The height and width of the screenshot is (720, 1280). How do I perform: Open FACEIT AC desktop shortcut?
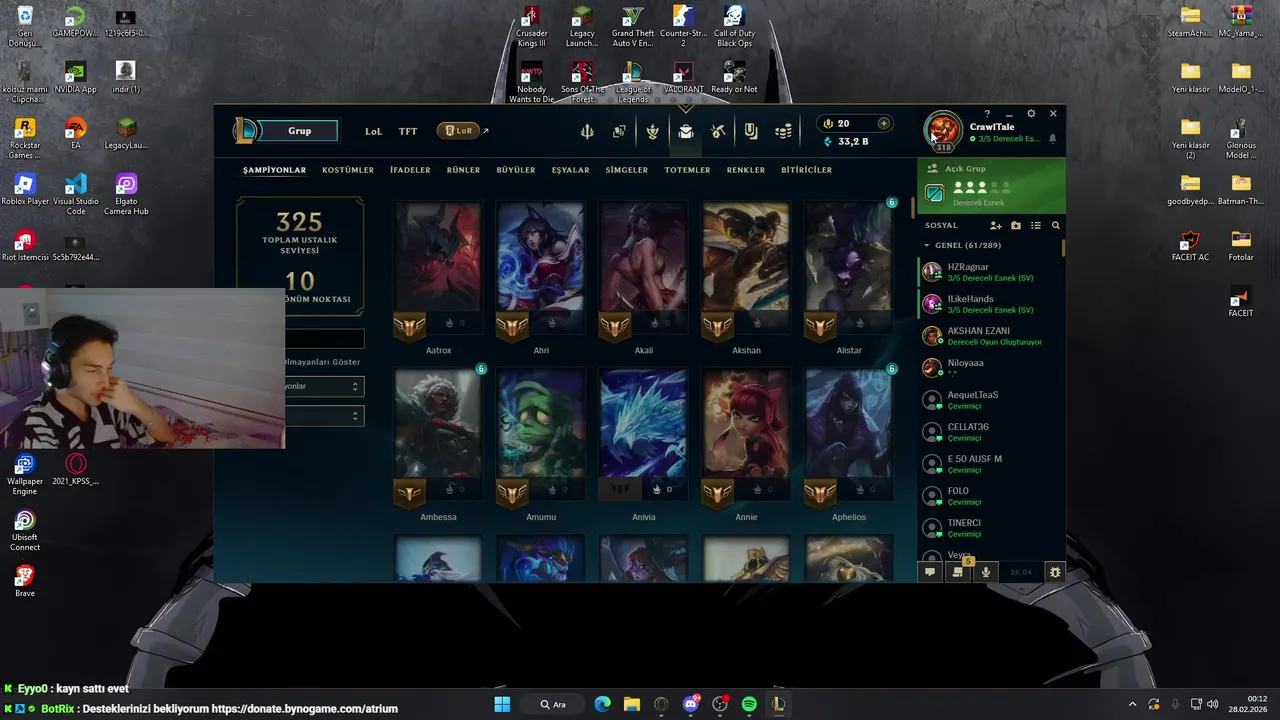1189,246
